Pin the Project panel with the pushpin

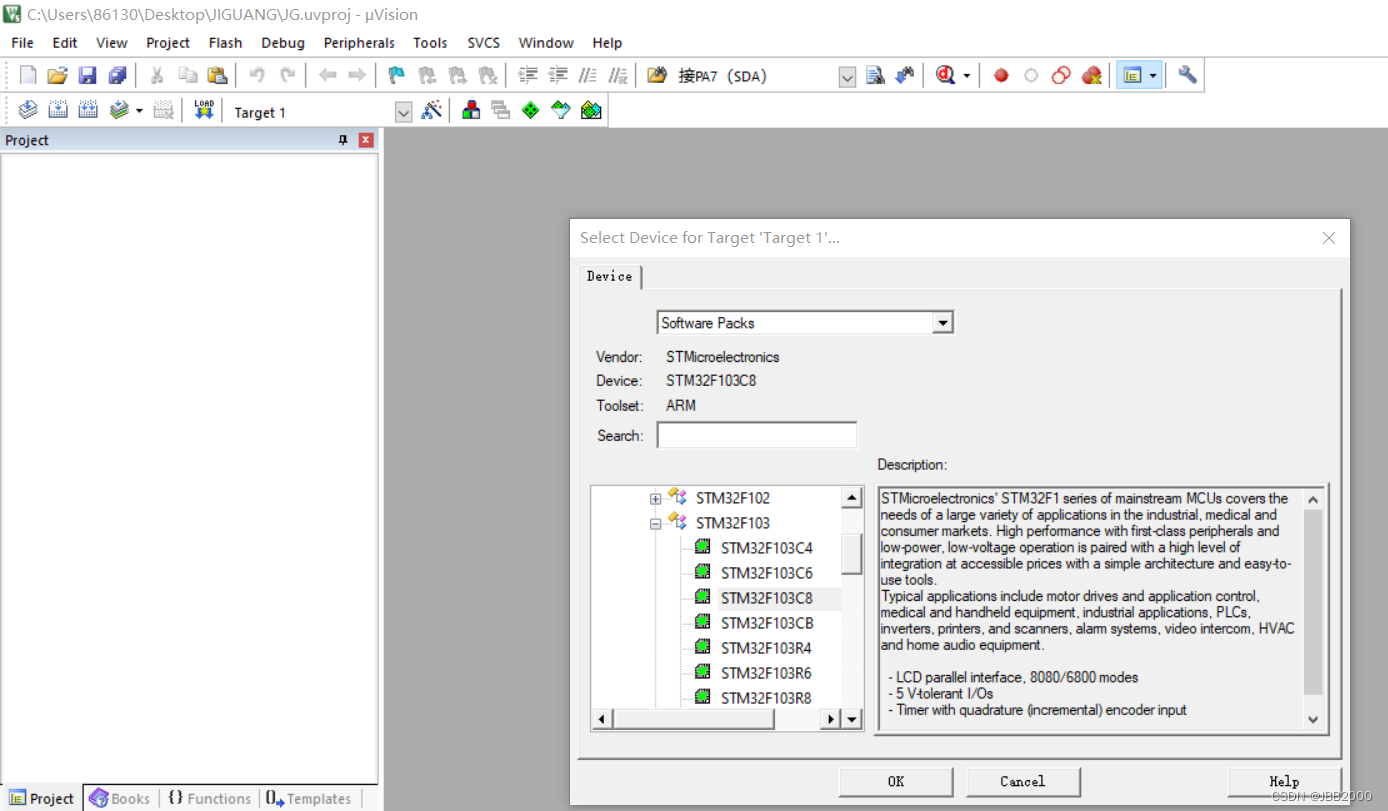tap(344, 140)
